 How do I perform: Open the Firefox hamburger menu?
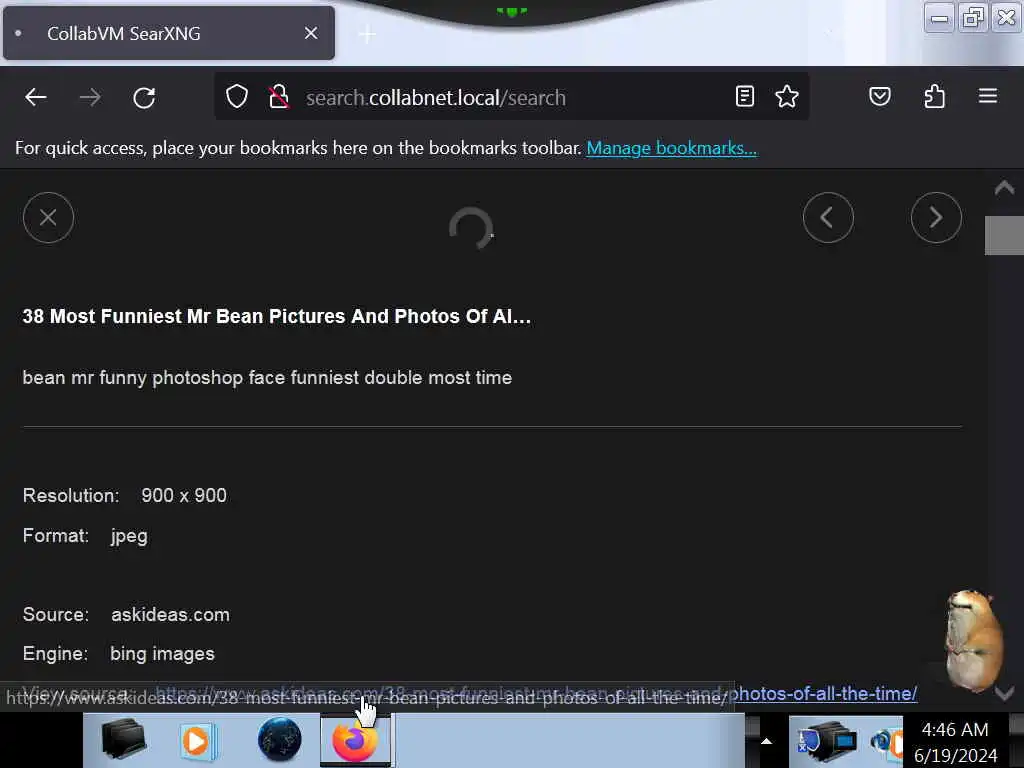click(x=987, y=96)
